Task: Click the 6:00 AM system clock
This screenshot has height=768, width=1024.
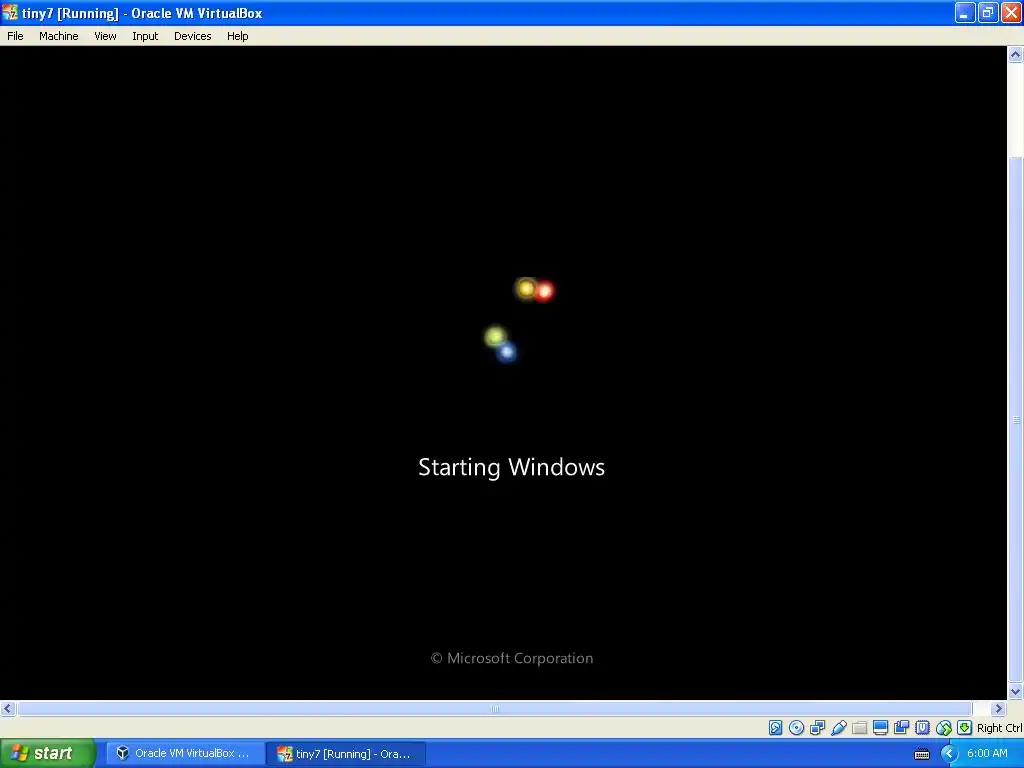Action: pos(987,753)
